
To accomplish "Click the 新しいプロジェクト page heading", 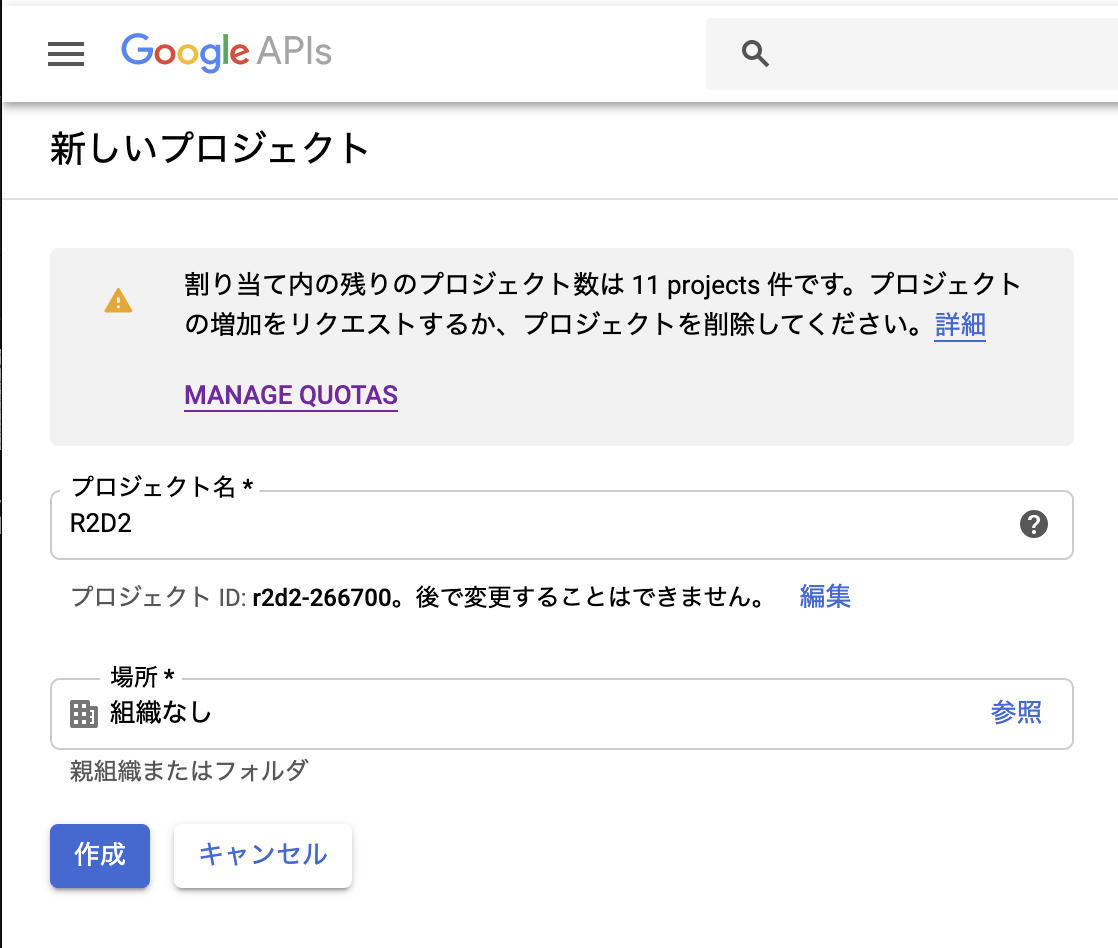I will click(x=210, y=149).
